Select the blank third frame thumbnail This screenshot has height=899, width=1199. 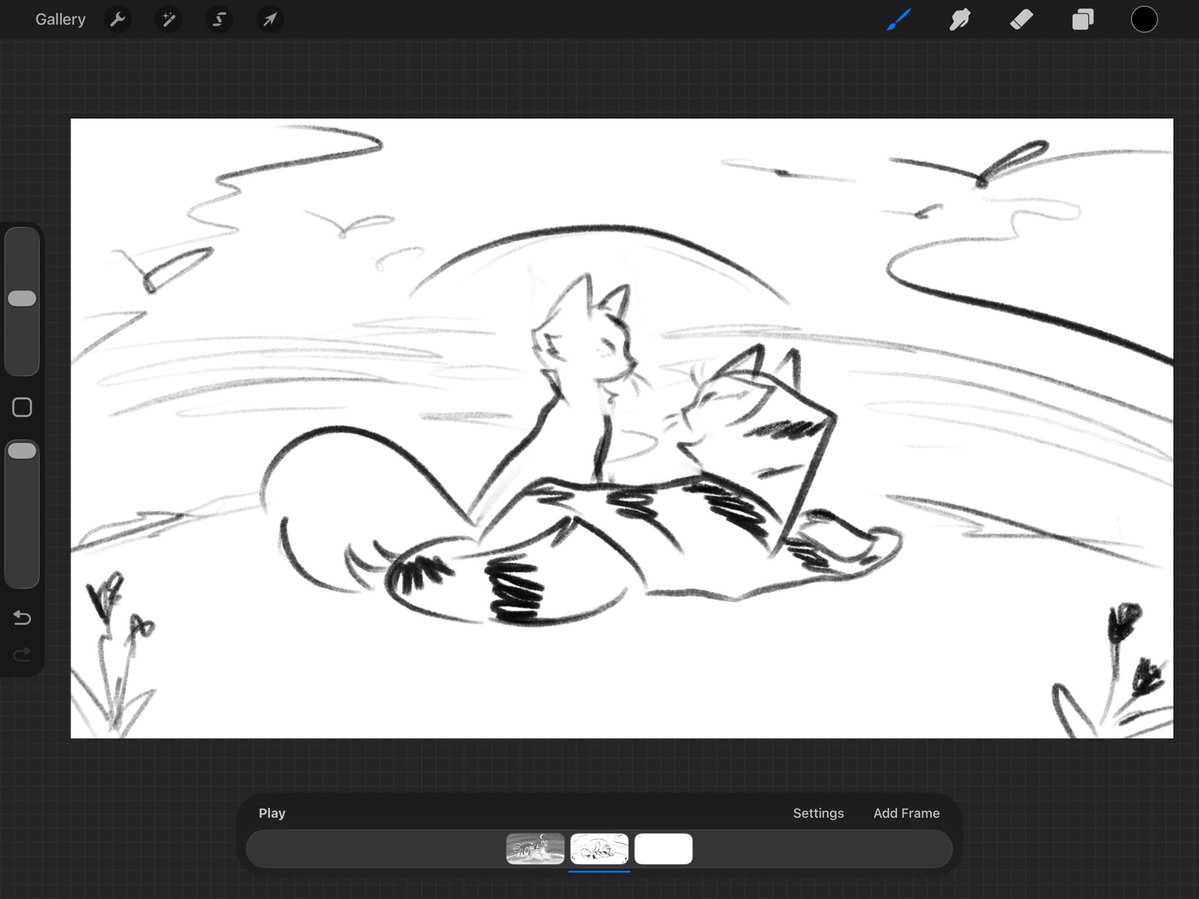[663, 848]
